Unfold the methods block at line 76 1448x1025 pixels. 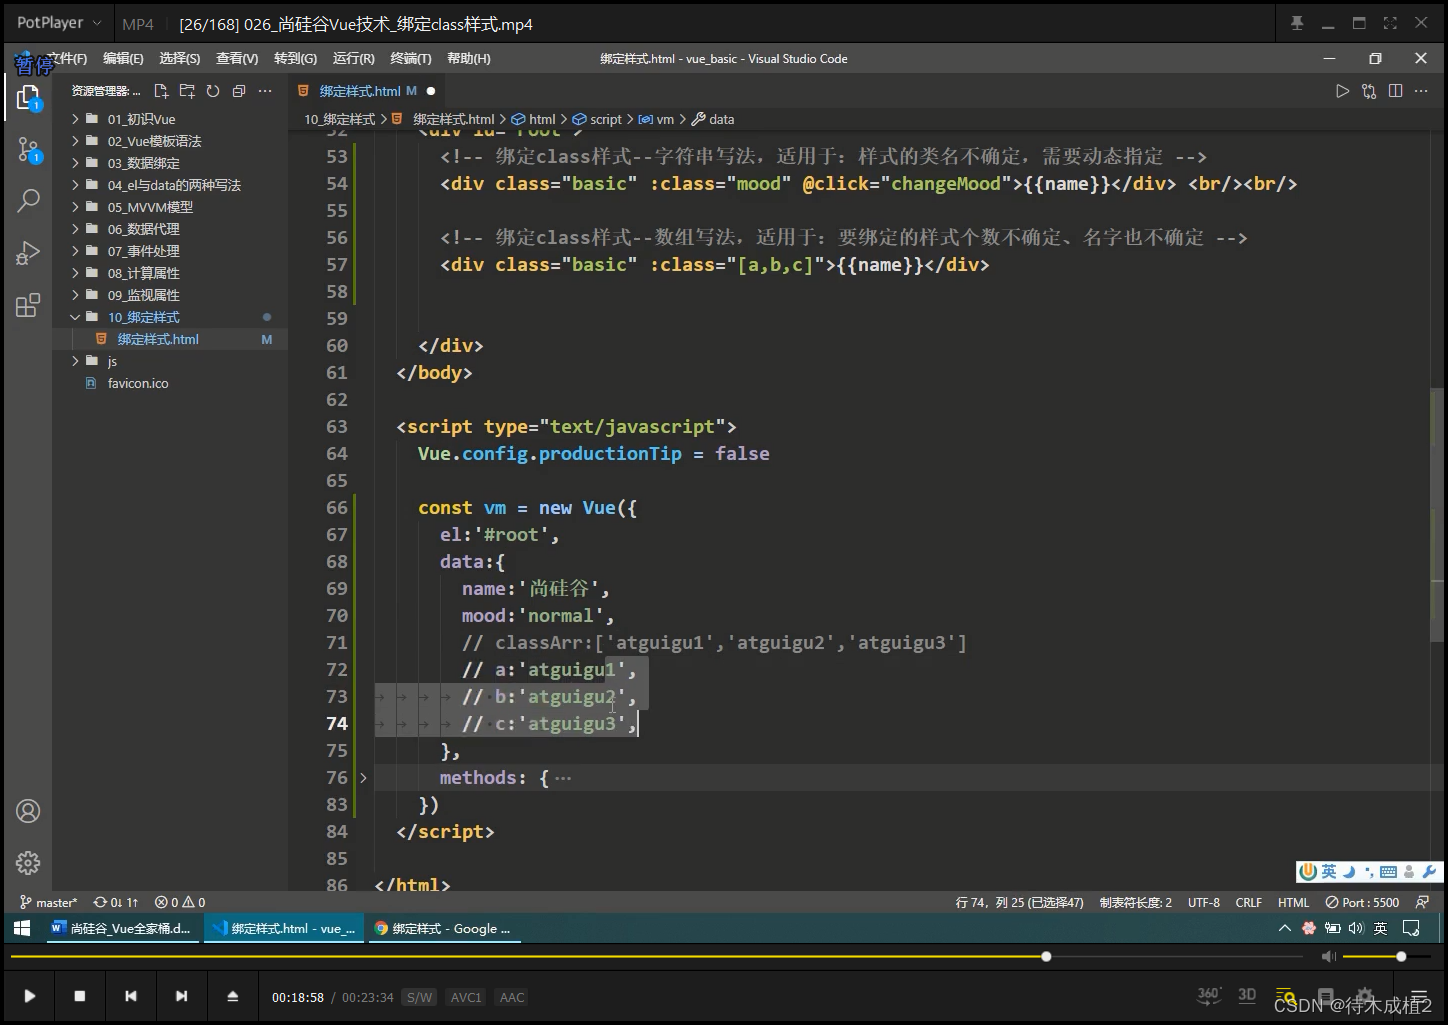[x=363, y=777]
